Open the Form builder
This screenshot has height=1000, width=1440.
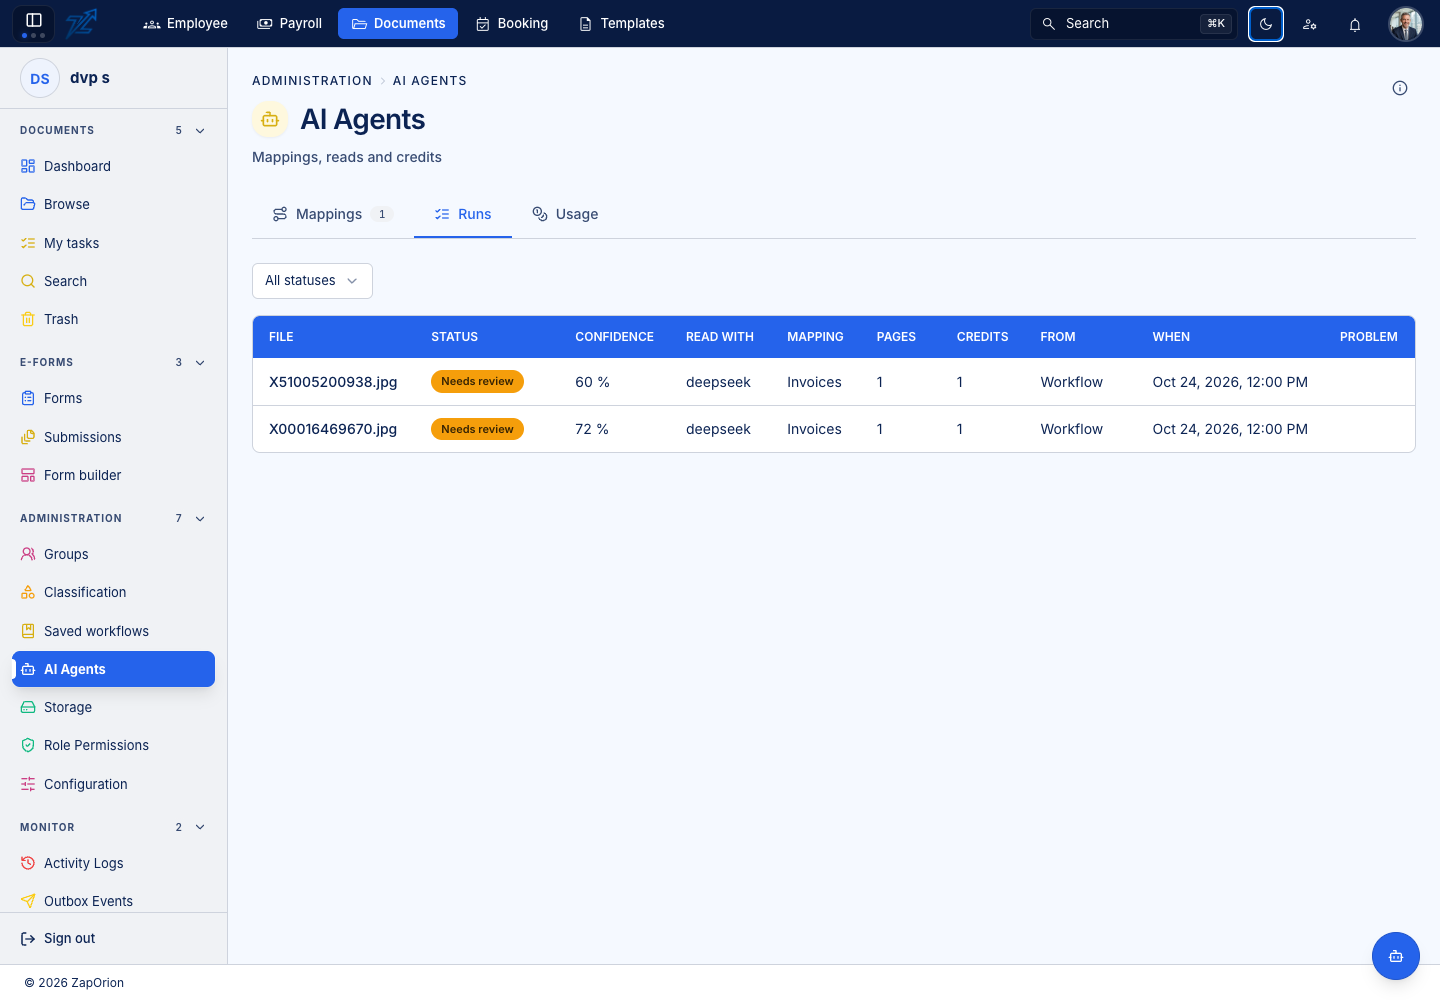pyautogui.click(x=114, y=475)
